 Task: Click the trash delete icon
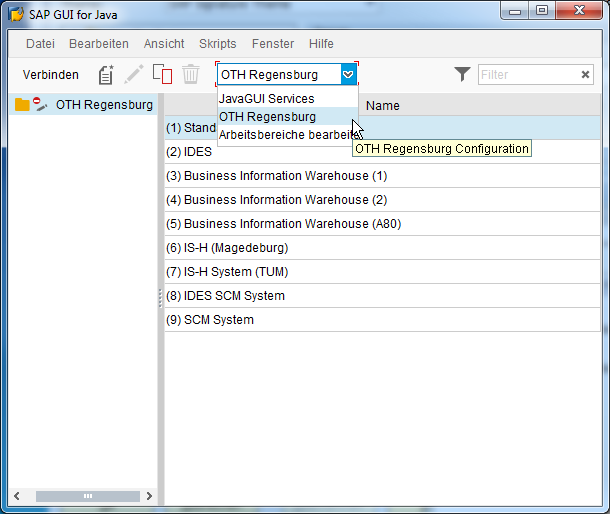click(190, 75)
